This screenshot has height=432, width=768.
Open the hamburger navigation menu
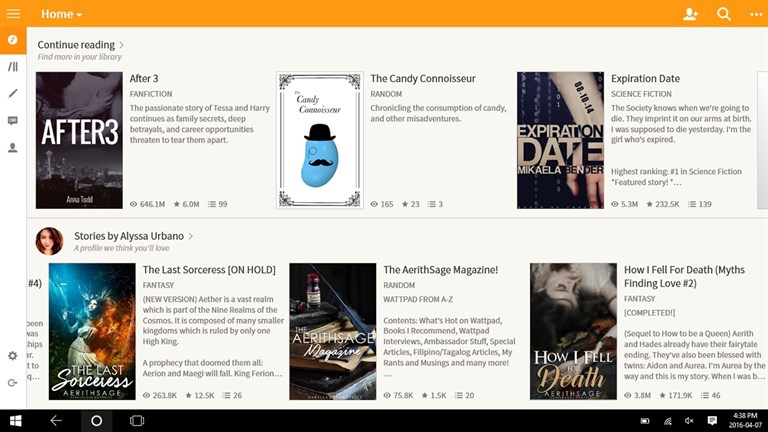click(13, 14)
